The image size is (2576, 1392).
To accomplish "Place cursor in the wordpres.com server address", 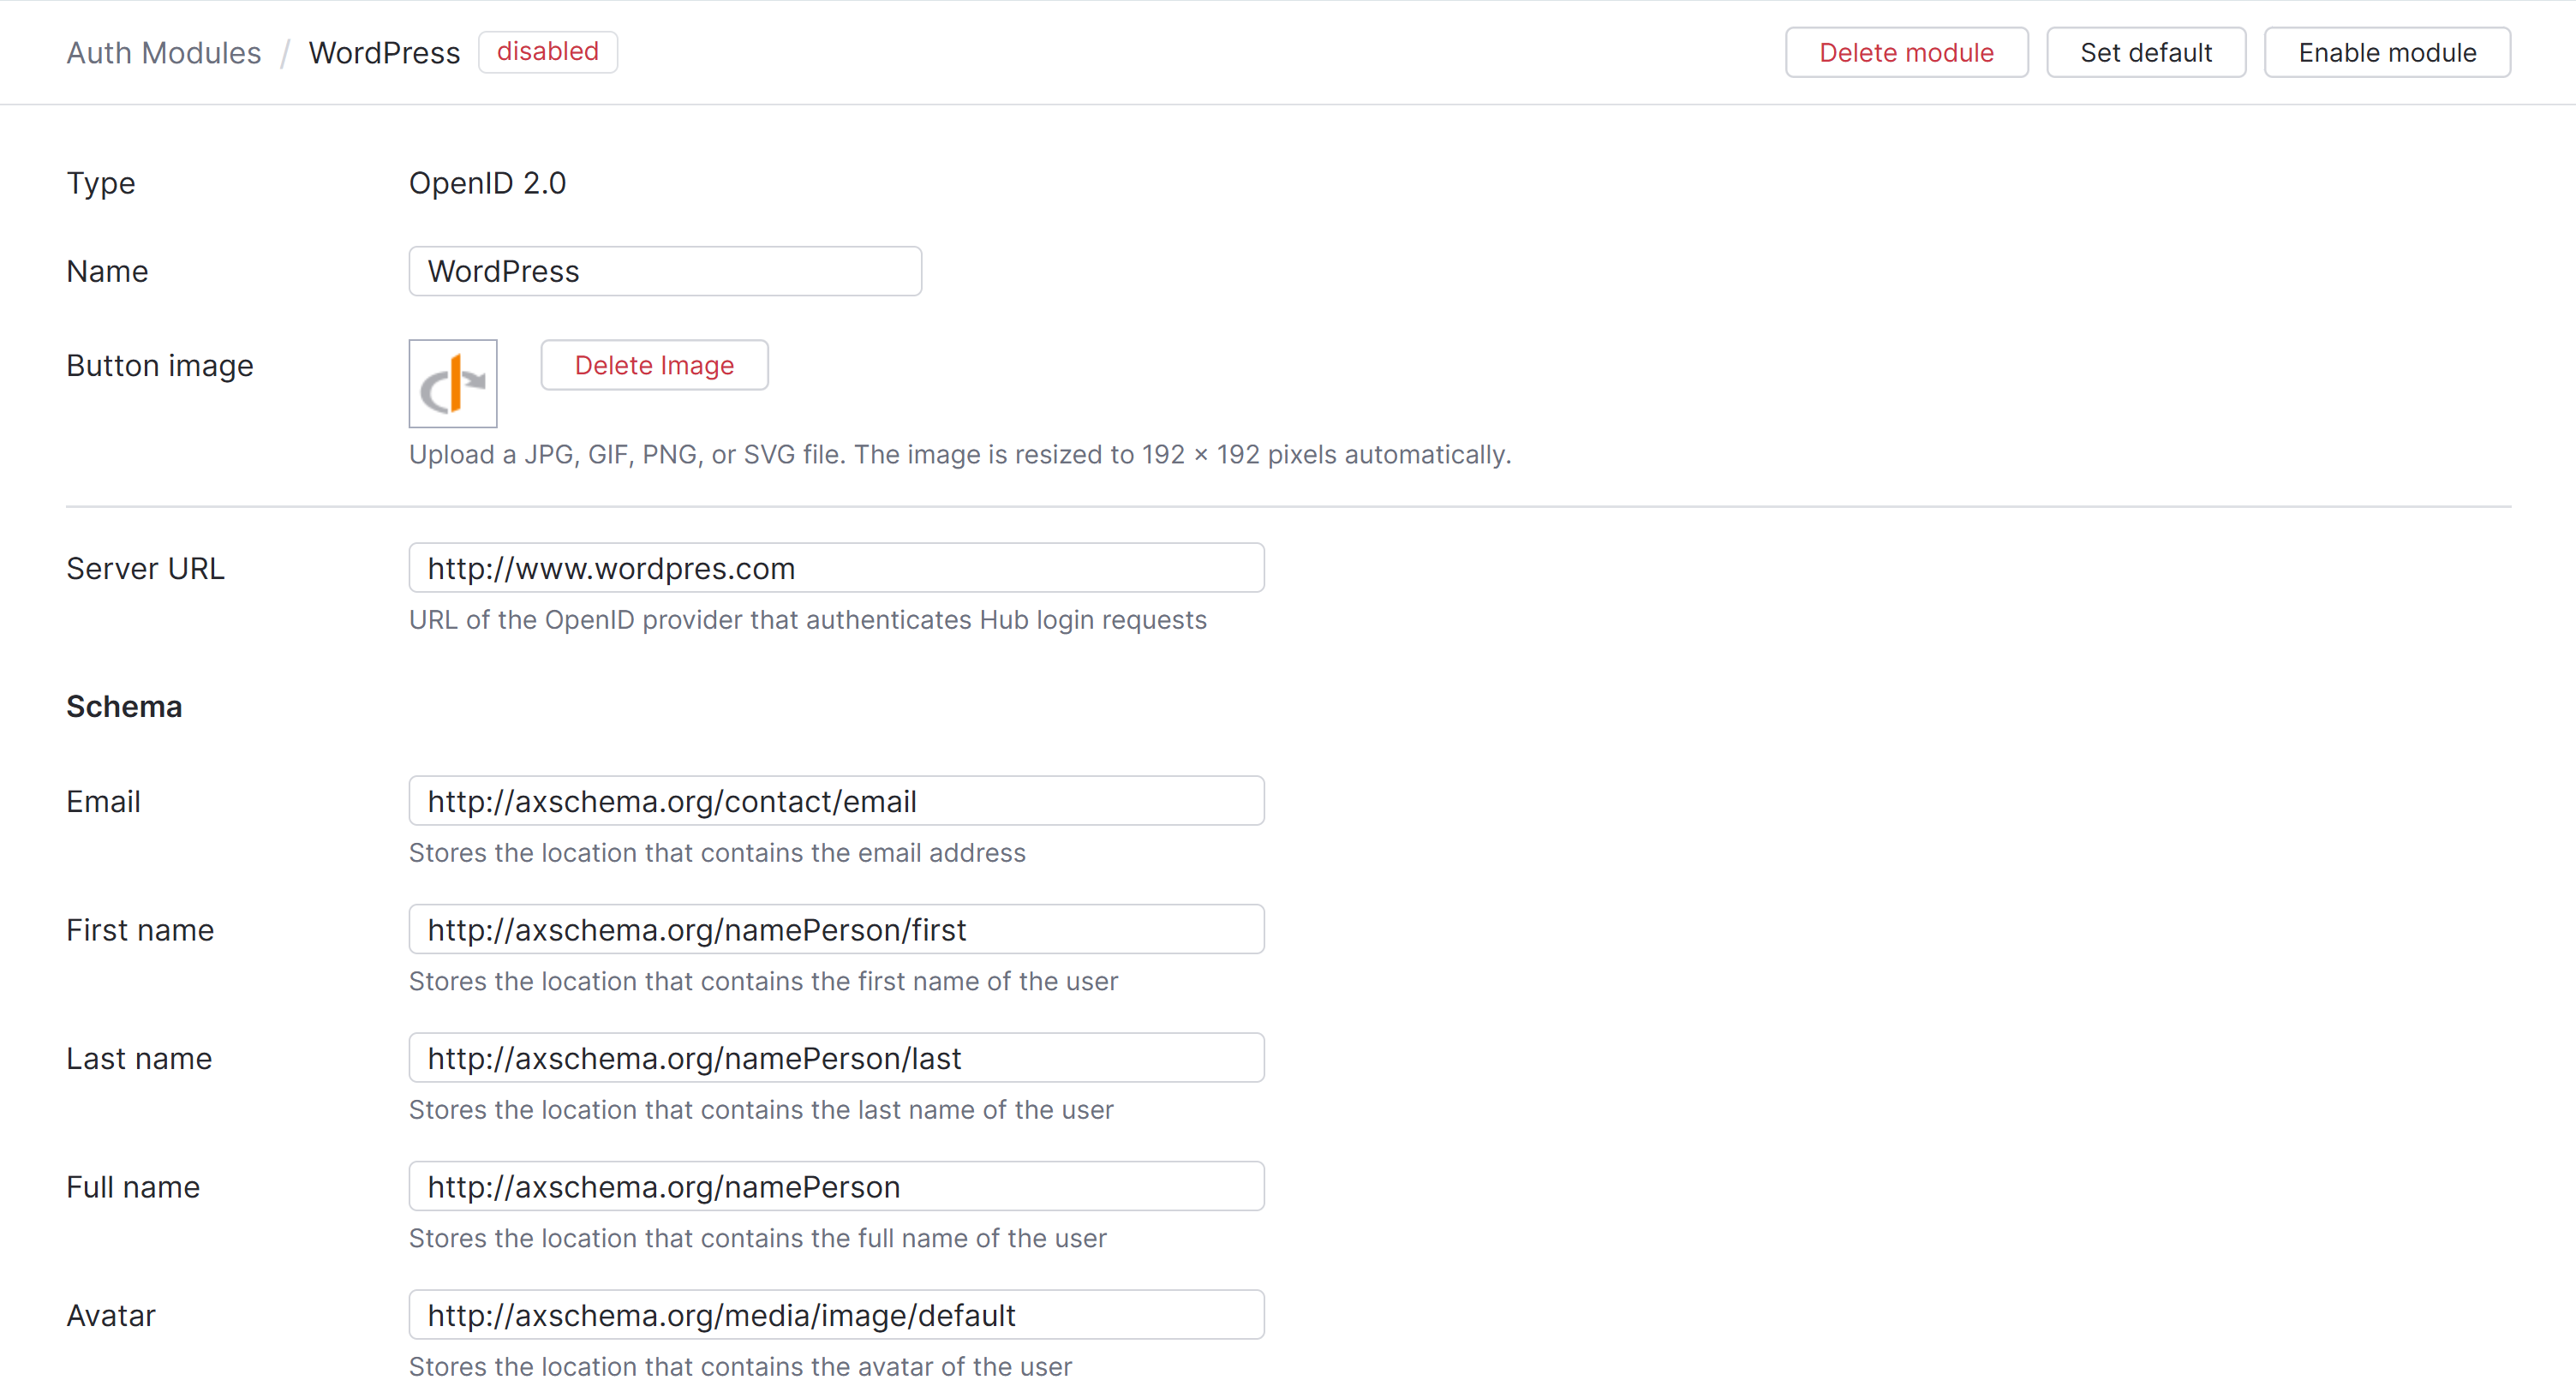I will click(836, 567).
